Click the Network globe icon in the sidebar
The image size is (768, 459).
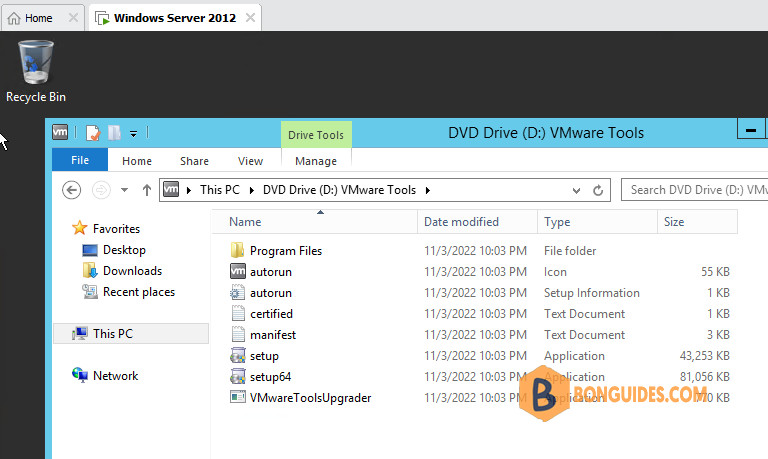tap(80, 375)
